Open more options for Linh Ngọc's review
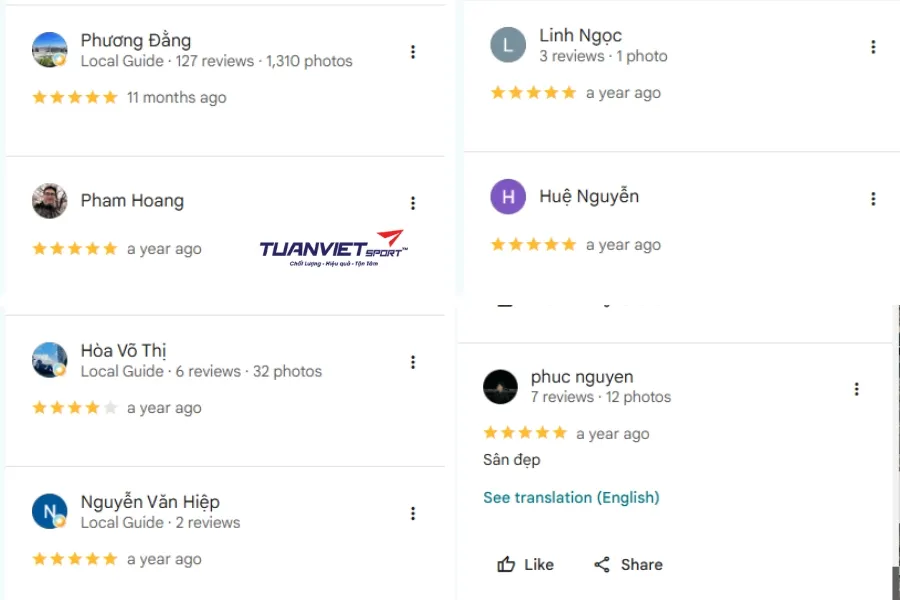 pos(873,47)
